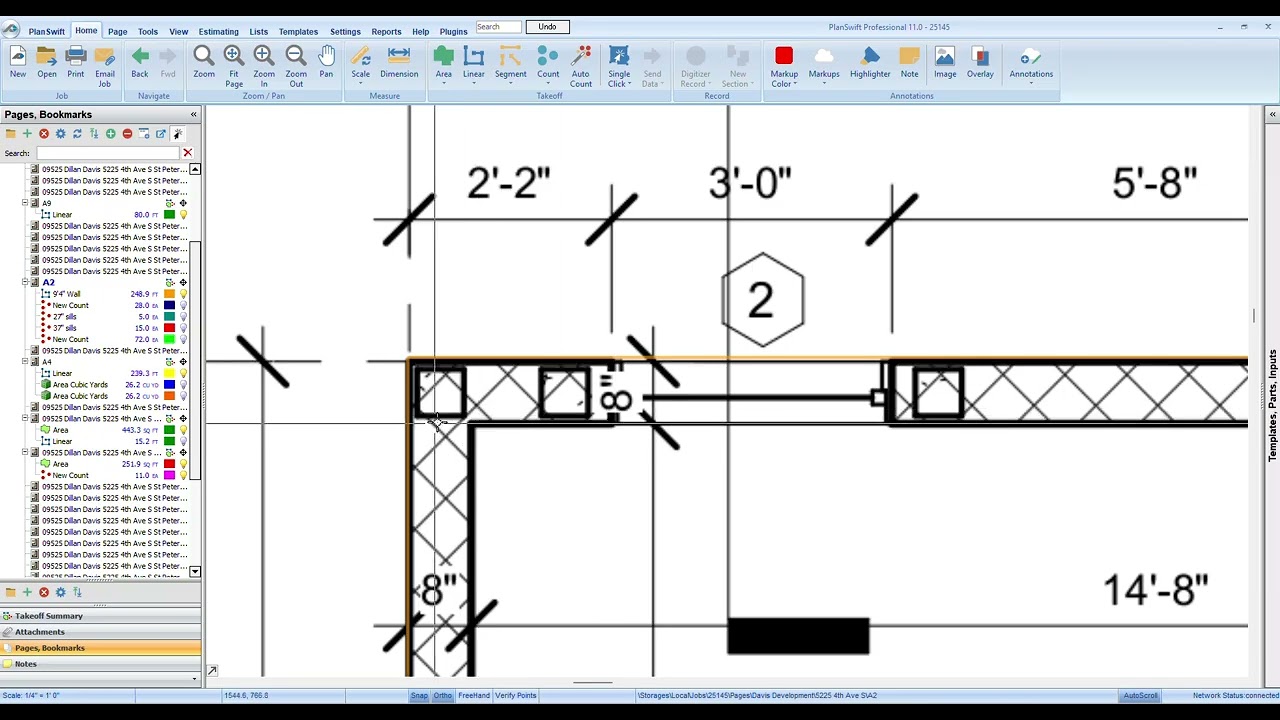Click the Undo button

pos(547,27)
